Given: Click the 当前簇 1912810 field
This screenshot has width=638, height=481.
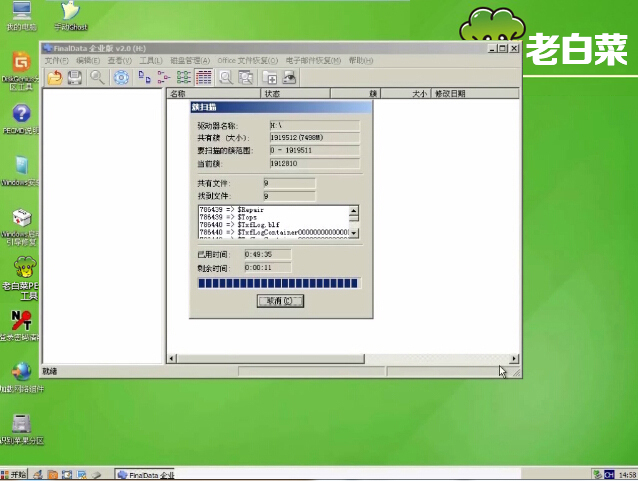Looking at the screenshot, I should pyautogui.click(x=315, y=163).
